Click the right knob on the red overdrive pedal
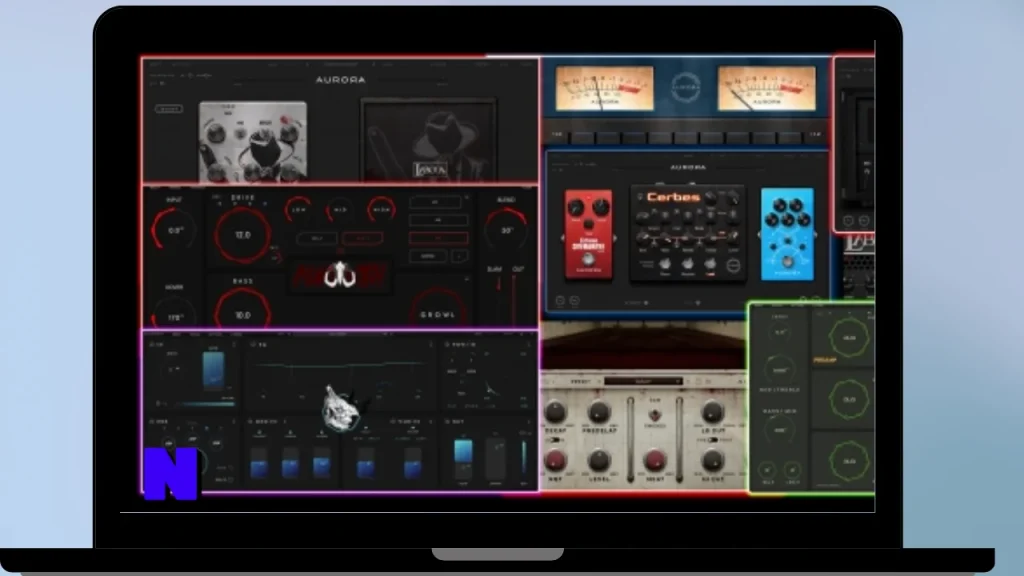The image size is (1024, 576). (600, 208)
